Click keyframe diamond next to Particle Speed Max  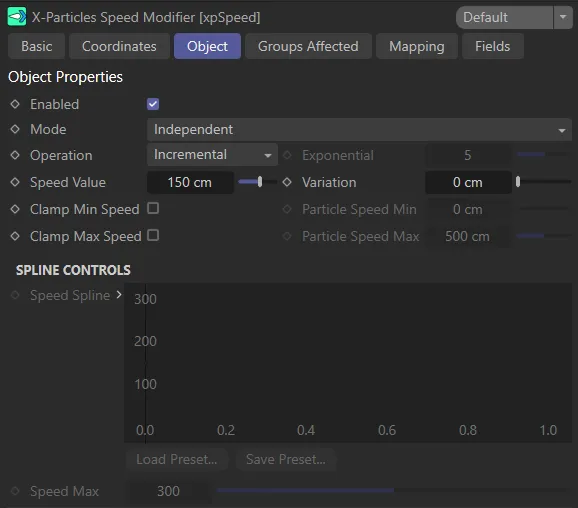point(287,236)
